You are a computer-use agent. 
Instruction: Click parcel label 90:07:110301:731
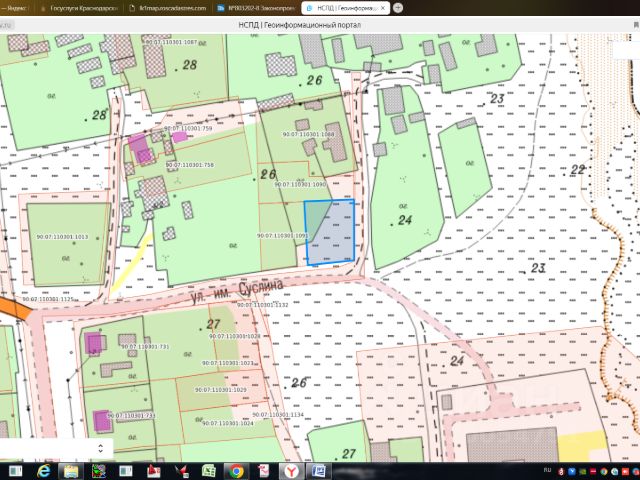click(145, 347)
